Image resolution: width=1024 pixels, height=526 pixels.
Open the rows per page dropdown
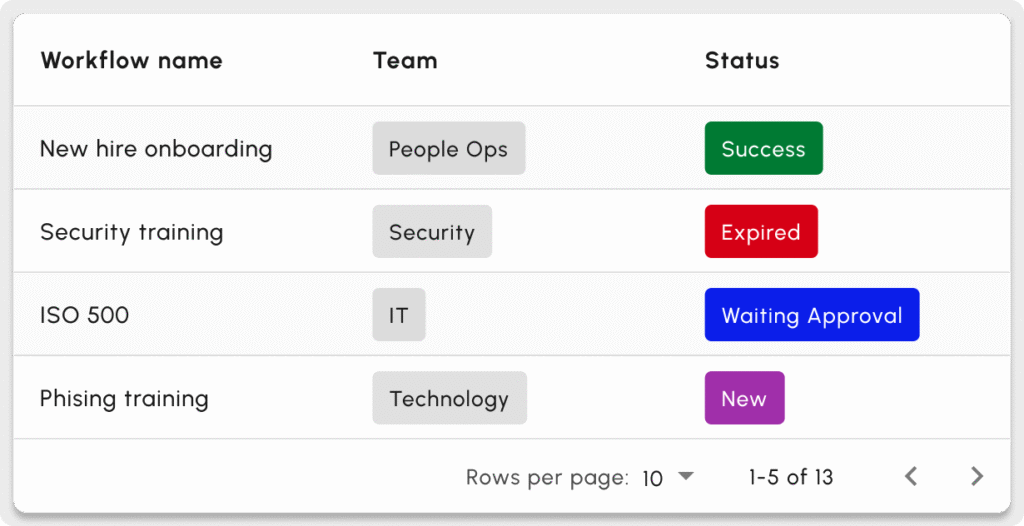tap(685, 477)
